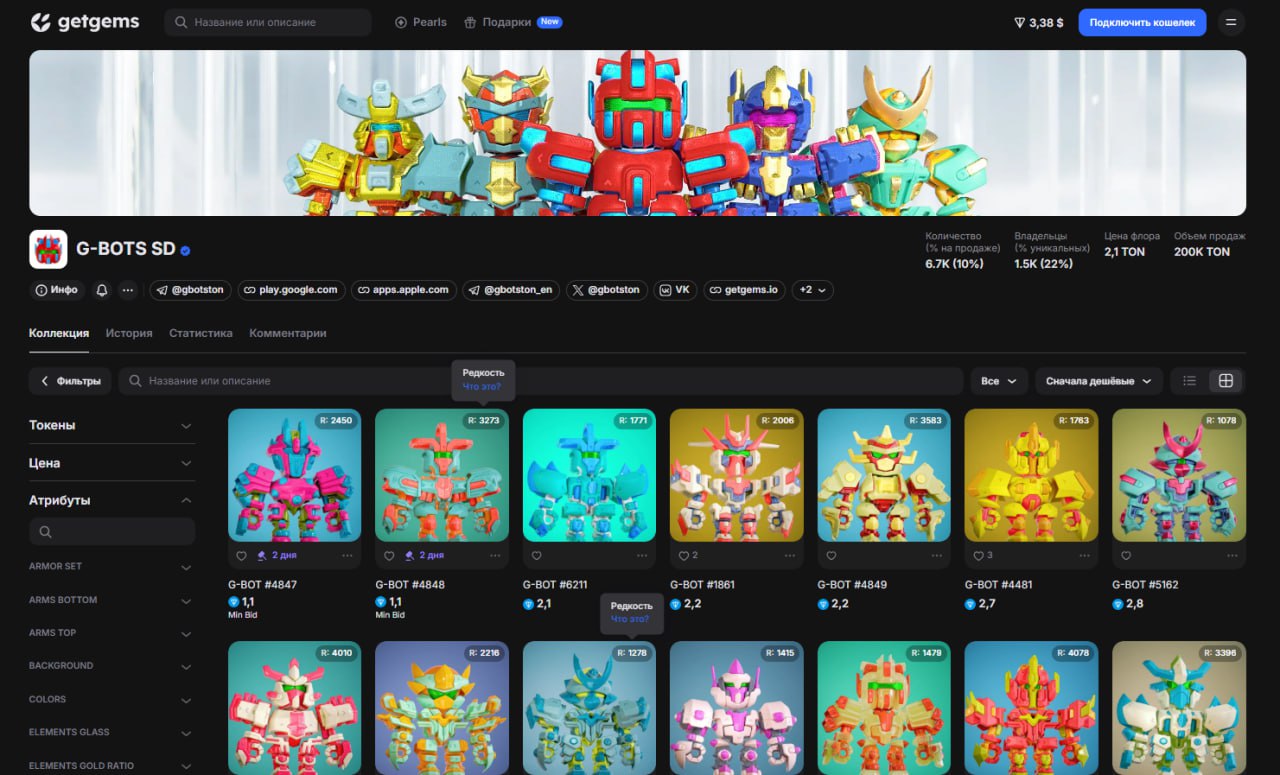Select the Коллекция tab
Screen dimensions: 1280x775
point(59,333)
